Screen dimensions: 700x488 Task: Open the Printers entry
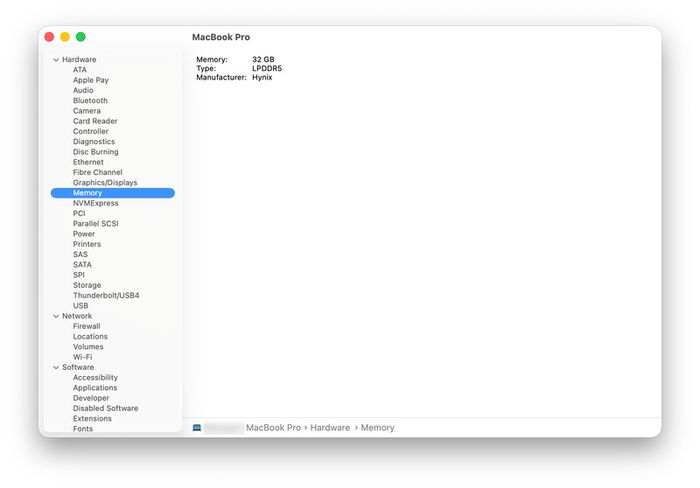(87, 244)
